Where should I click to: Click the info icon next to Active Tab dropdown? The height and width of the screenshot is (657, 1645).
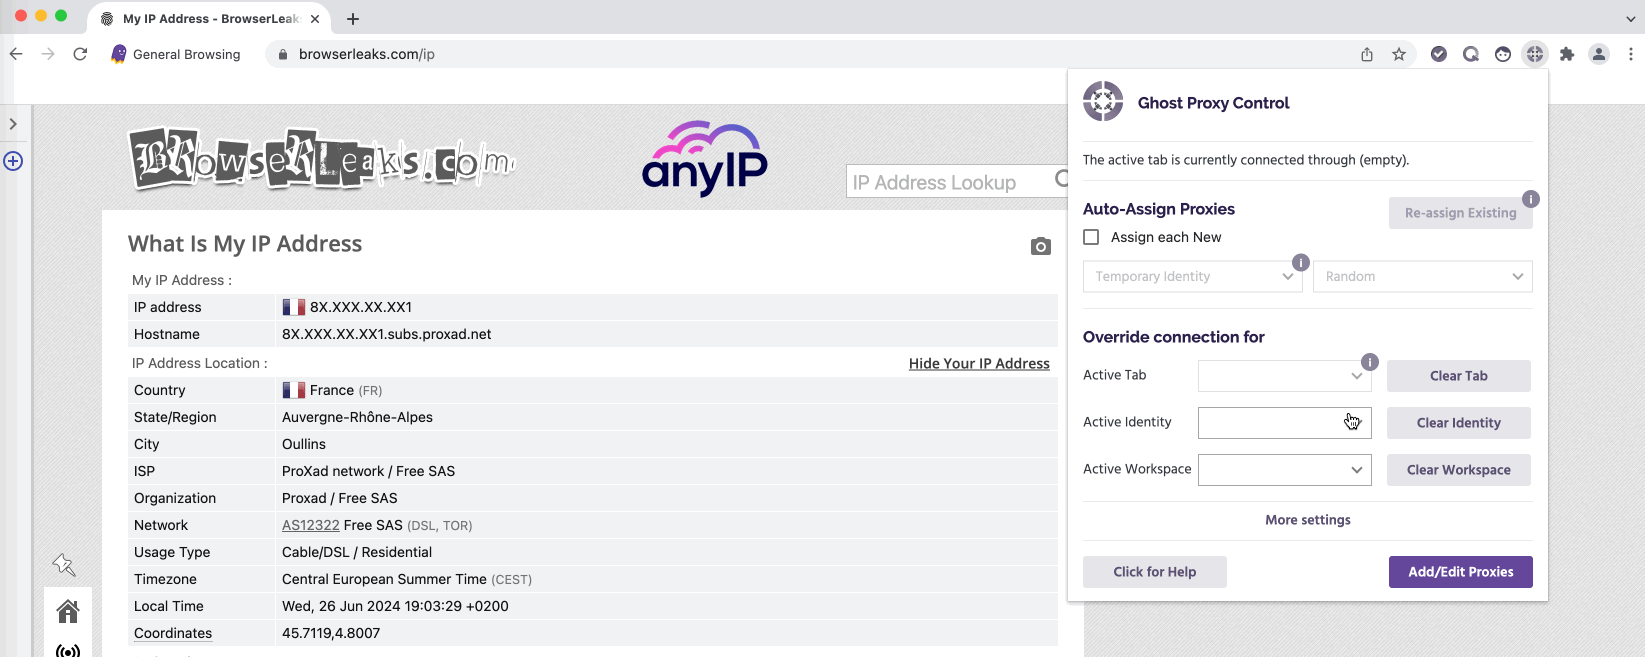click(1370, 361)
